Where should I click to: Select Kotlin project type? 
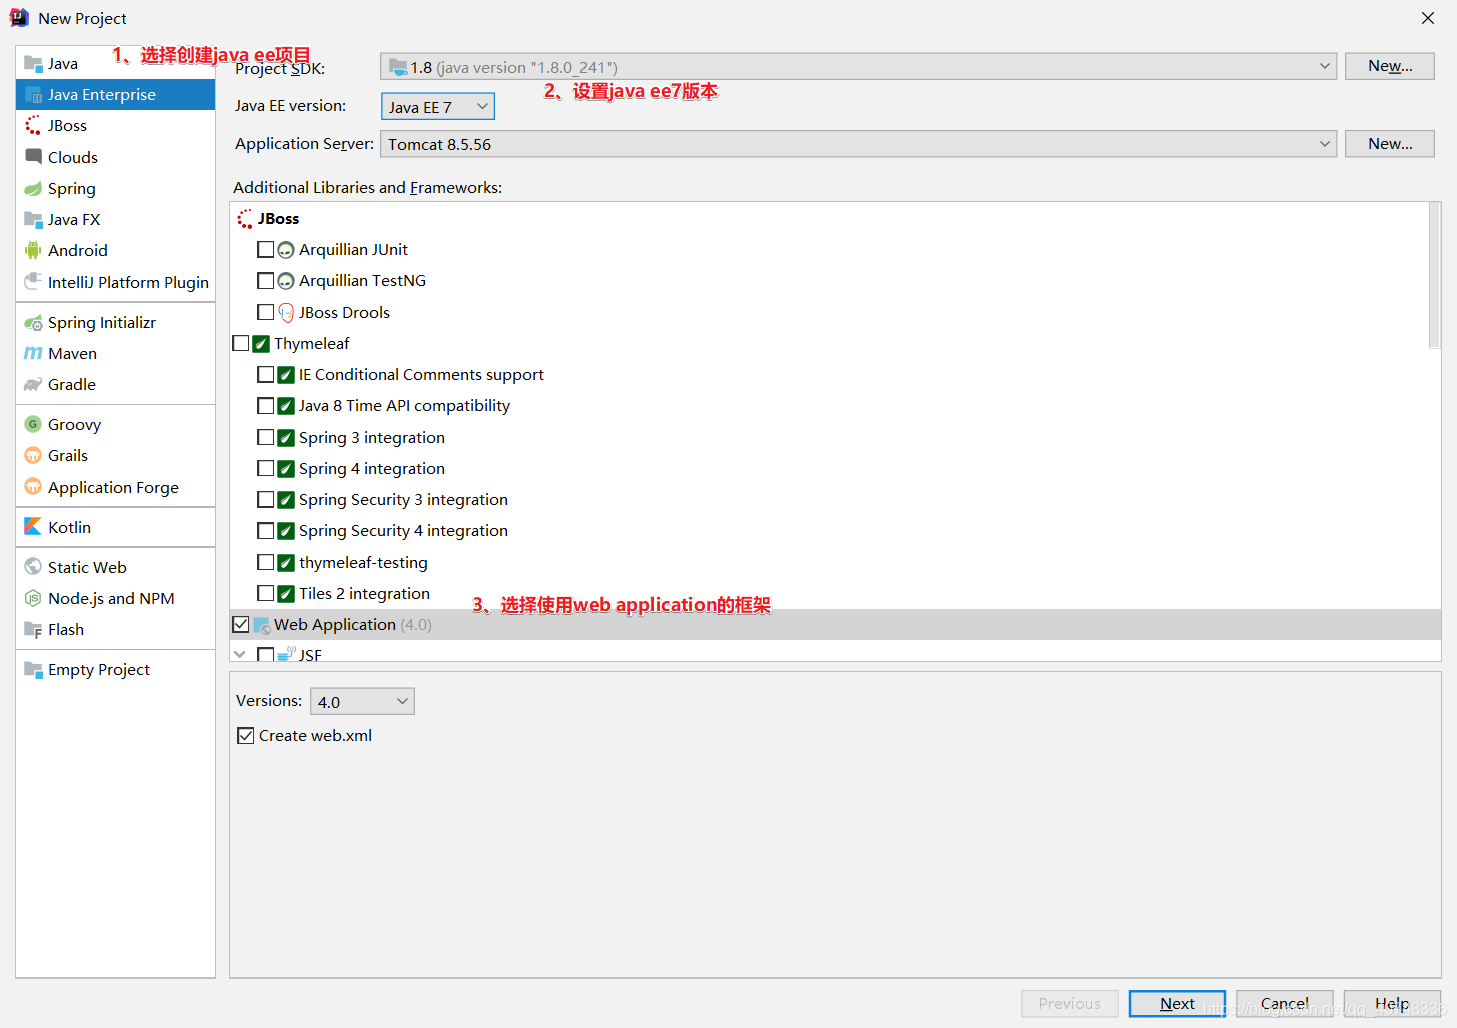116,527
